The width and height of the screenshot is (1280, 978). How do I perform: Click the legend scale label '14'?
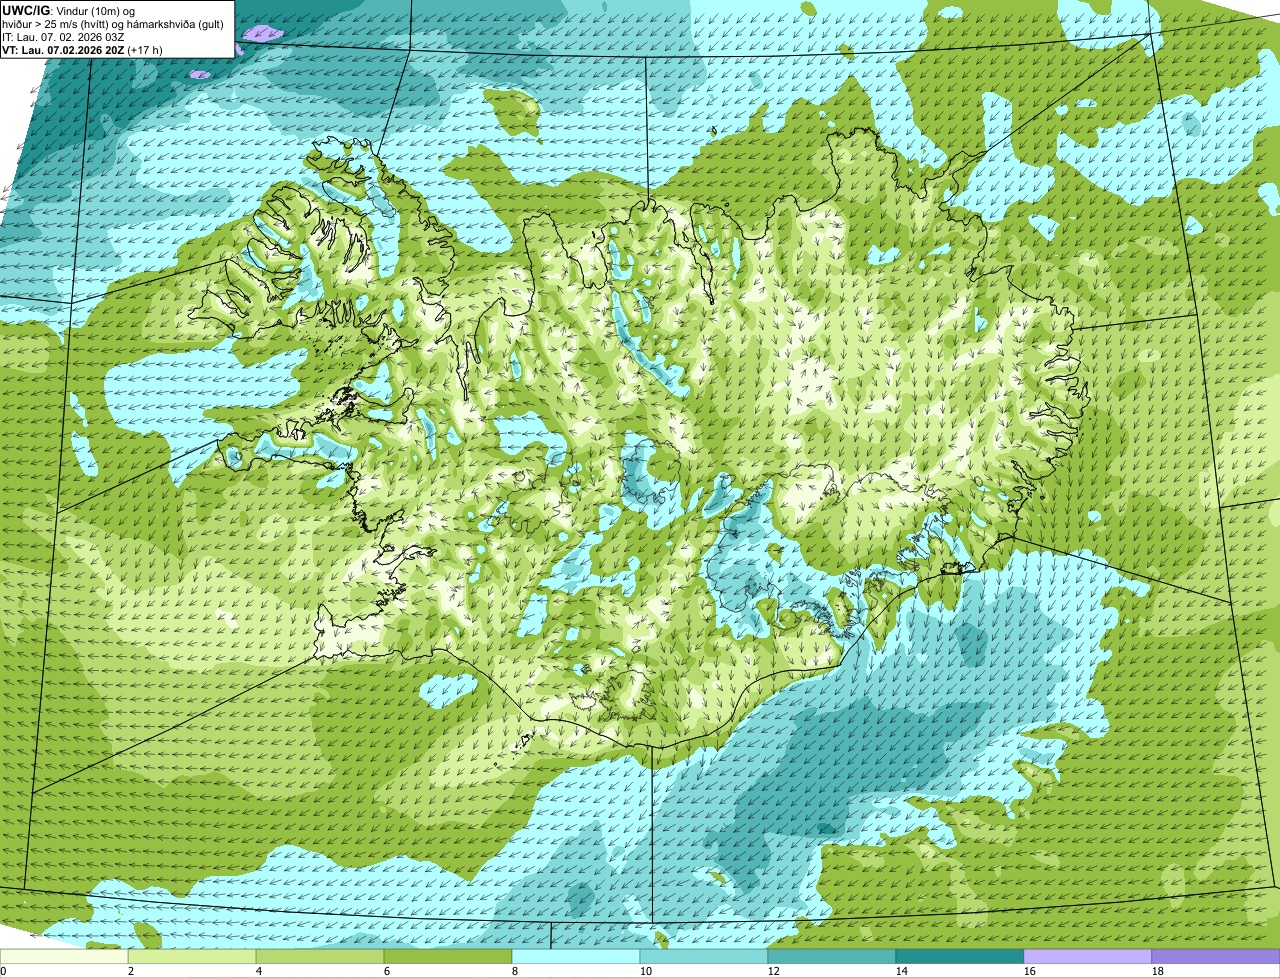click(902, 971)
